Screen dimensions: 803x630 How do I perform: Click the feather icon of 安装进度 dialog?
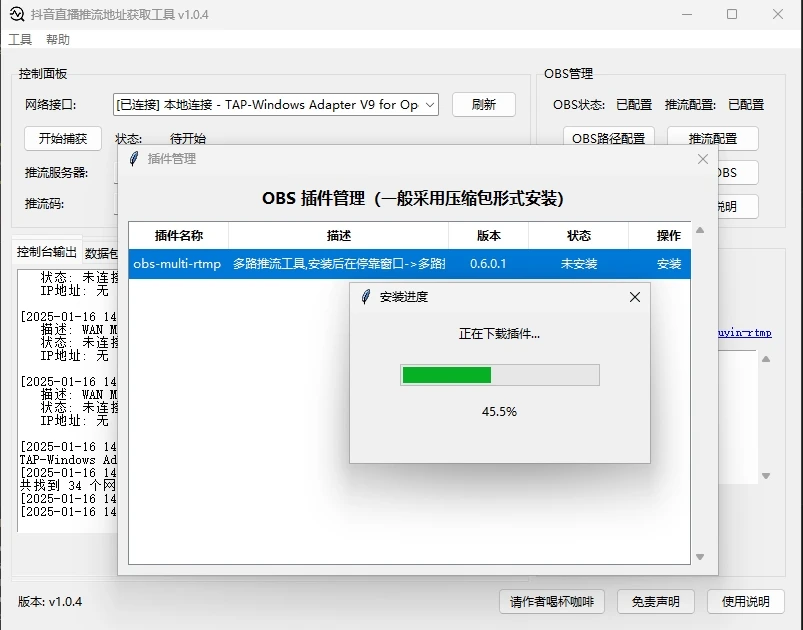[366, 297]
